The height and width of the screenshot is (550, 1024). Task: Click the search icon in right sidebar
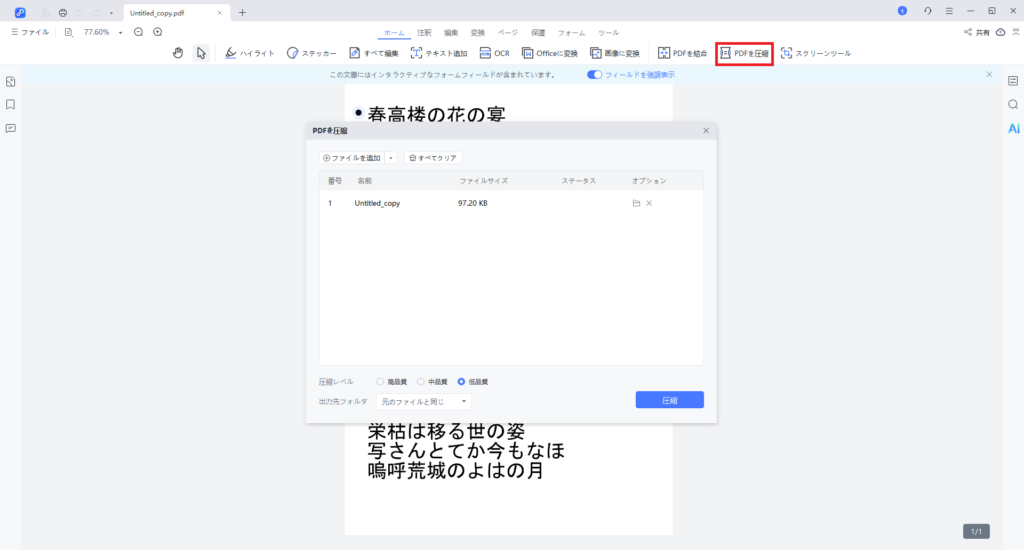click(x=1013, y=104)
